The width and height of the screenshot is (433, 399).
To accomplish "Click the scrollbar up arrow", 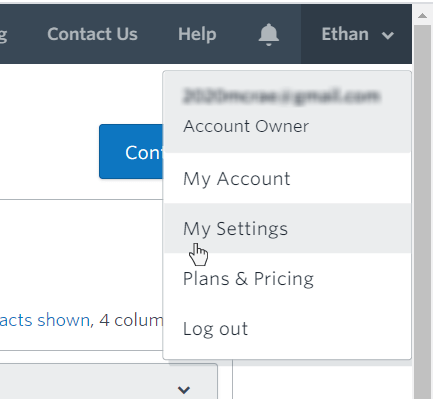I will click(x=422, y=16).
